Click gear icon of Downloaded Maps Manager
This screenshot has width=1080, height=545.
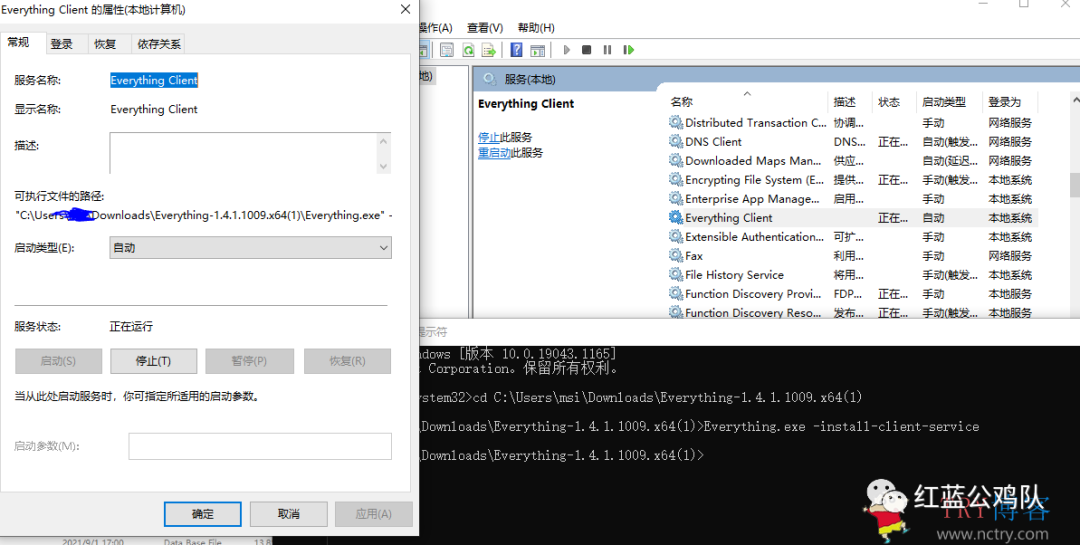pos(676,161)
